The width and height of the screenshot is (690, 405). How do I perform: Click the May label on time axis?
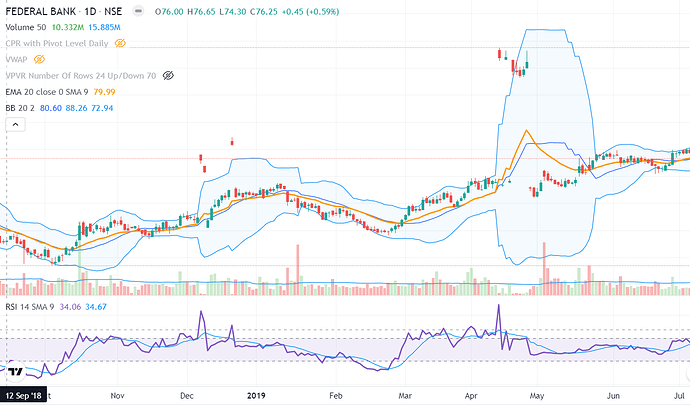(x=537, y=396)
